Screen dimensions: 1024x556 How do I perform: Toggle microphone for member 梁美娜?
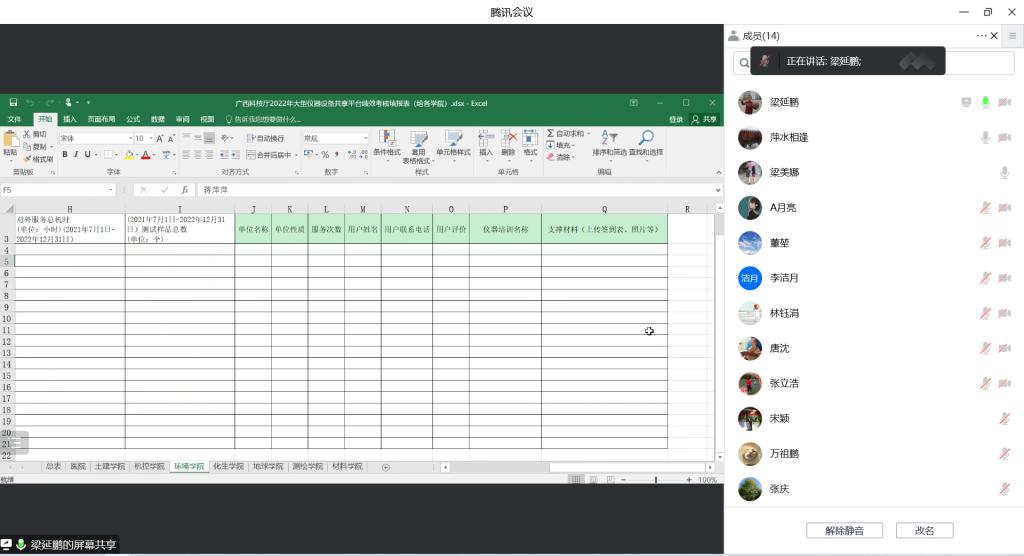[1004, 173]
